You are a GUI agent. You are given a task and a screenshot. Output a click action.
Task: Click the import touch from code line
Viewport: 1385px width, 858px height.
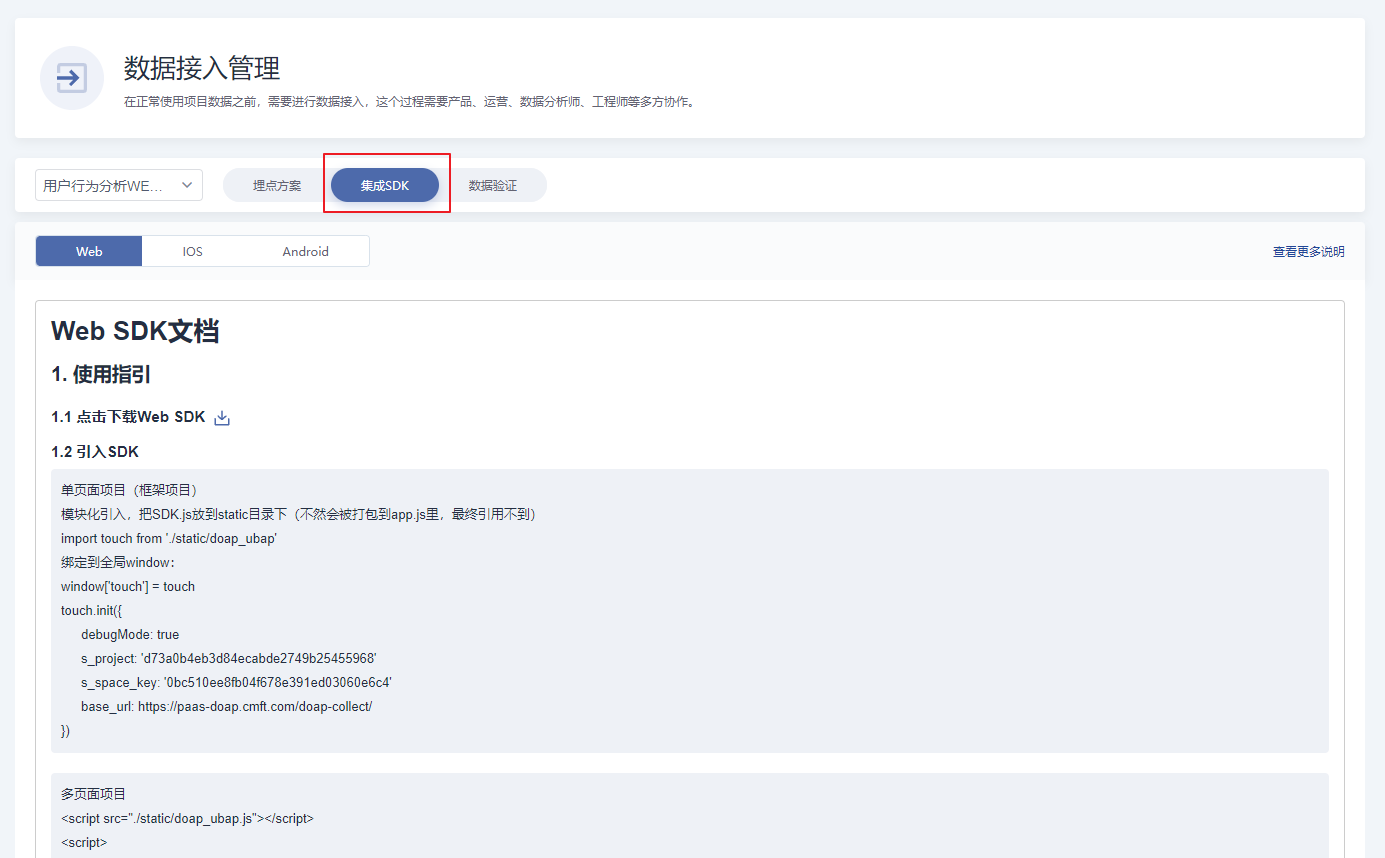pos(169,538)
